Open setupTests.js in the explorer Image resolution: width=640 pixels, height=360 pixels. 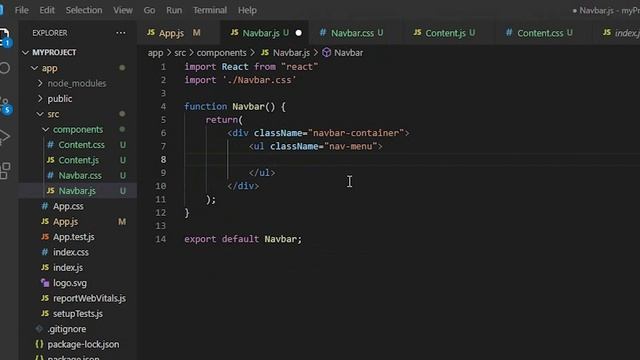click(78, 313)
